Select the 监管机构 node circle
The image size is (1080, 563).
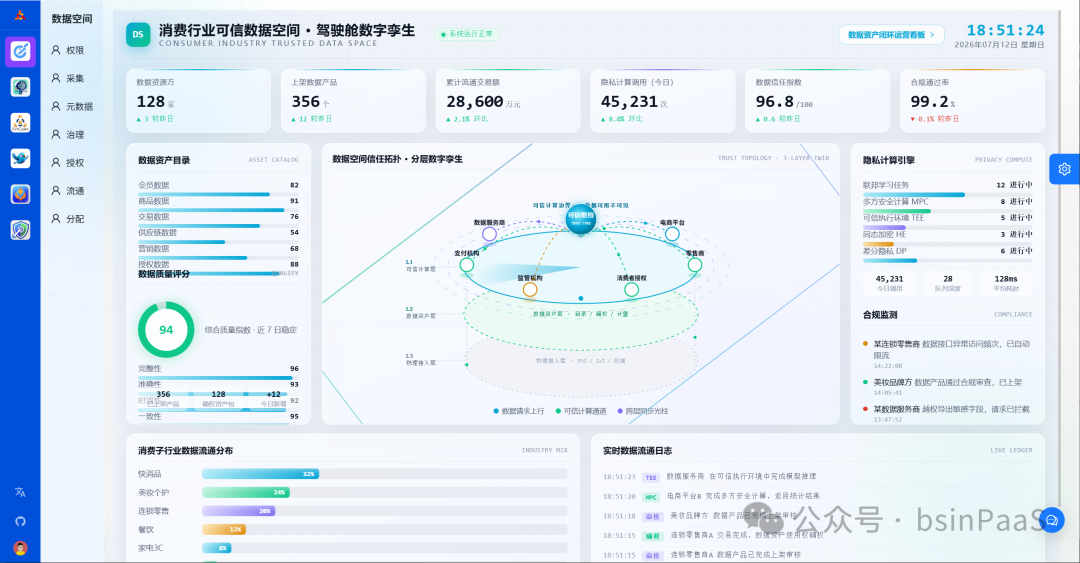point(530,289)
